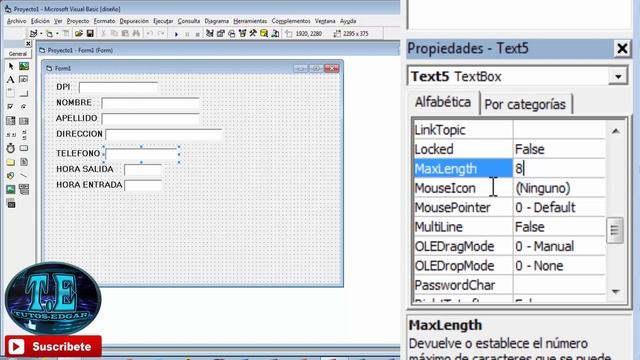This screenshot has height=360, width=640.
Task: Close the Propiedades - Text5 panel
Action: coord(622,49)
